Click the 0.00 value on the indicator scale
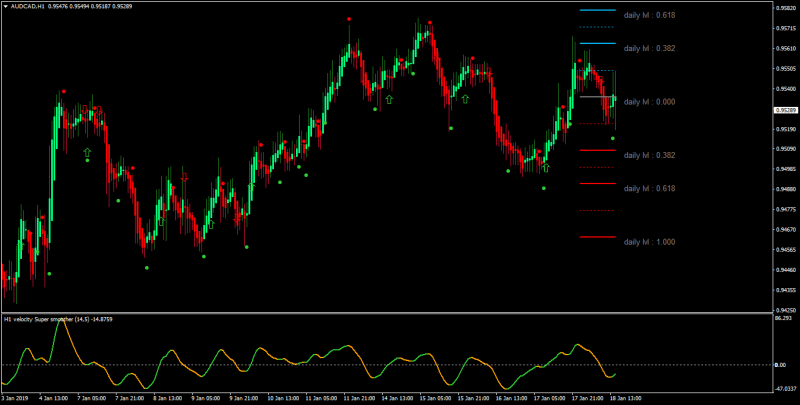Viewport: 800px width, 405px height. 780,365
